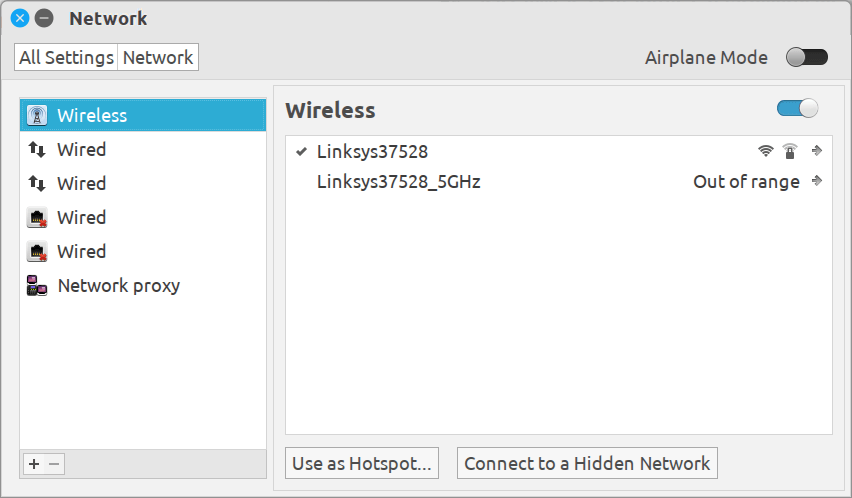The image size is (852, 498).
Task: Select the Wireless antenna icon in sidebar
Action: (x=37, y=115)
